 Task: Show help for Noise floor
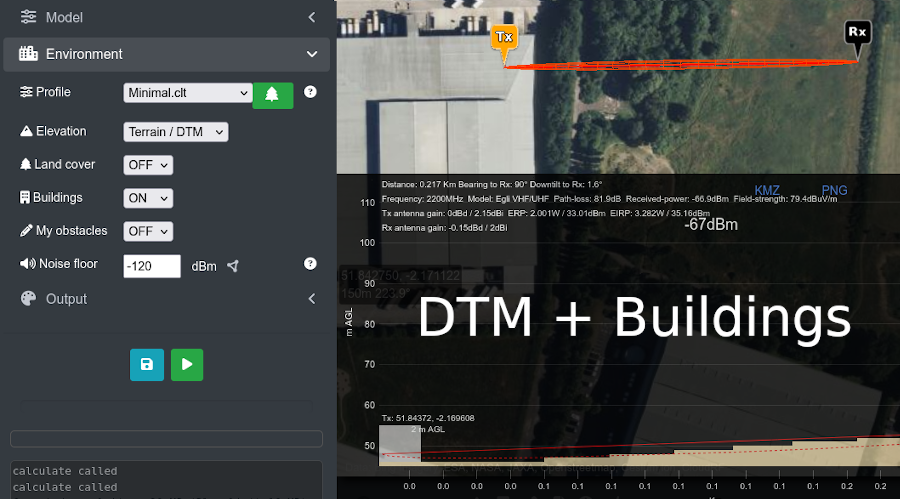pos(310,264)
